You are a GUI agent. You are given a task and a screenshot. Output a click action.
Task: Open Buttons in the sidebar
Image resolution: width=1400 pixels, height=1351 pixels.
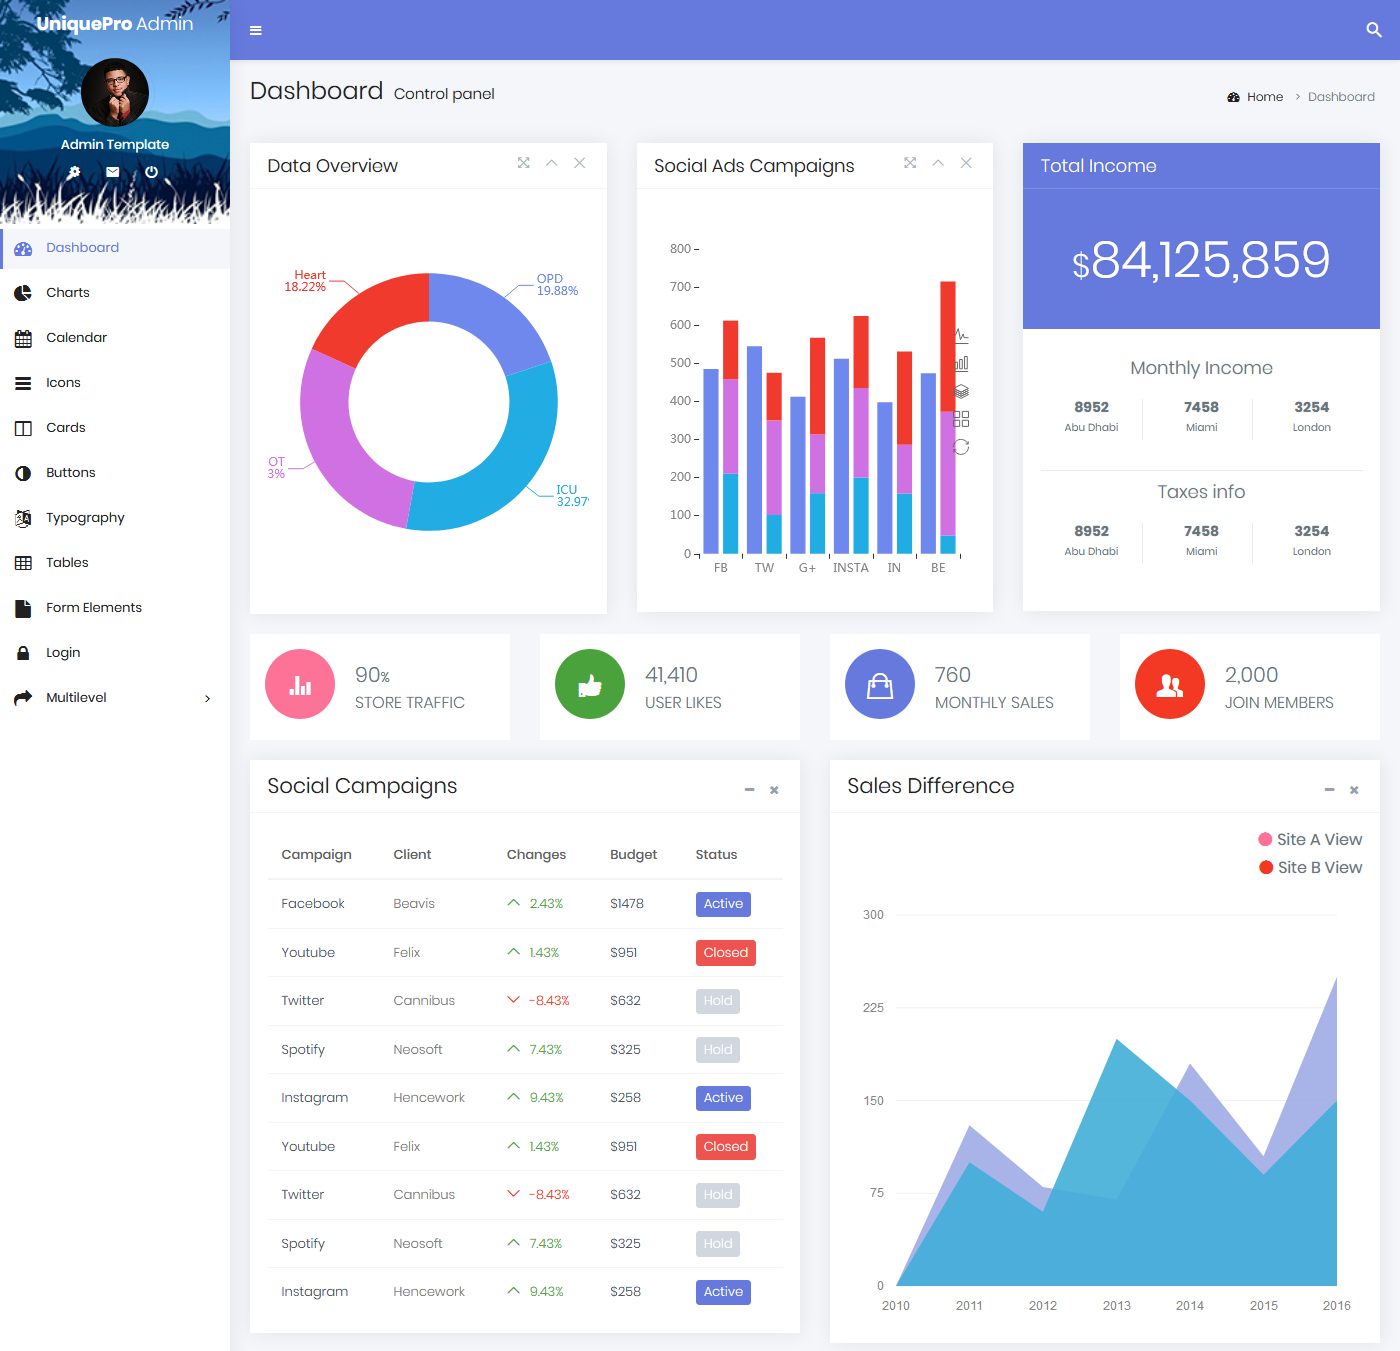pos(115,473)
